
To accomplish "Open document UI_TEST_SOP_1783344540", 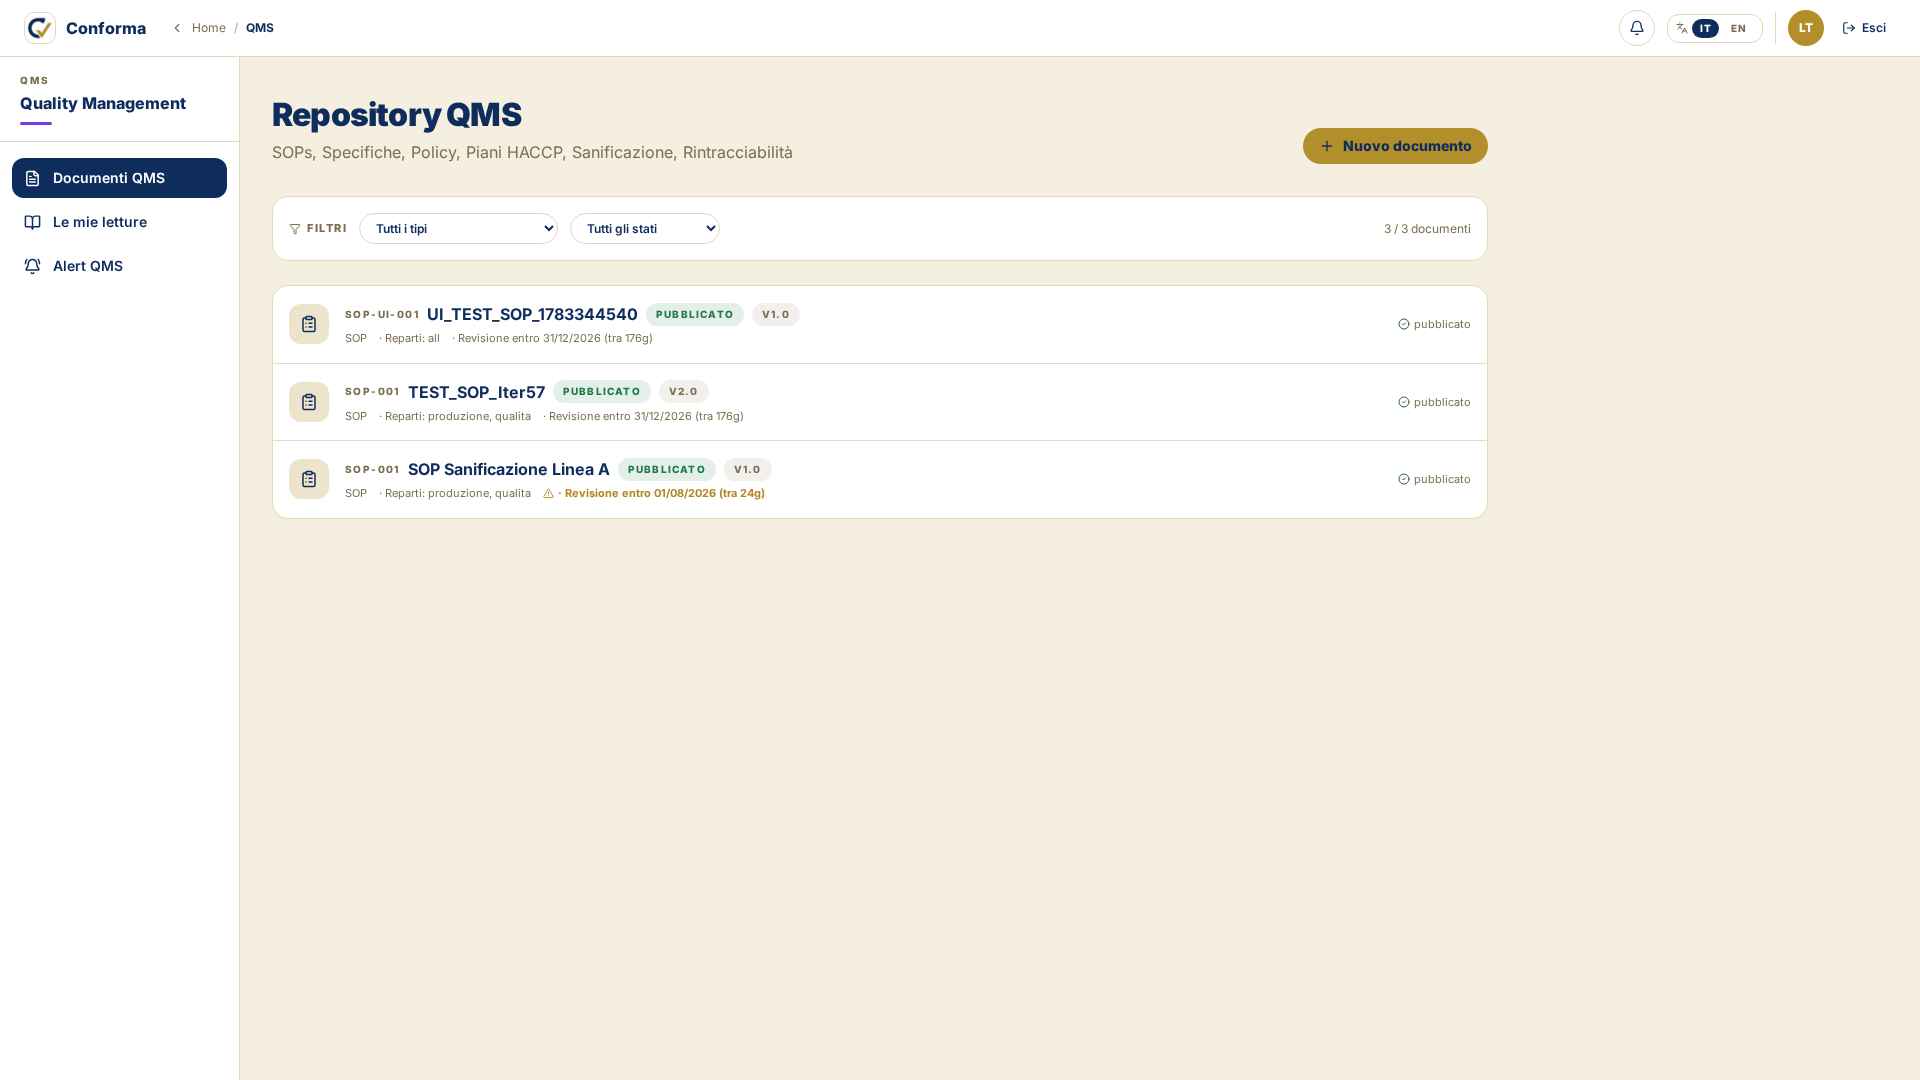I will [532, 315].
